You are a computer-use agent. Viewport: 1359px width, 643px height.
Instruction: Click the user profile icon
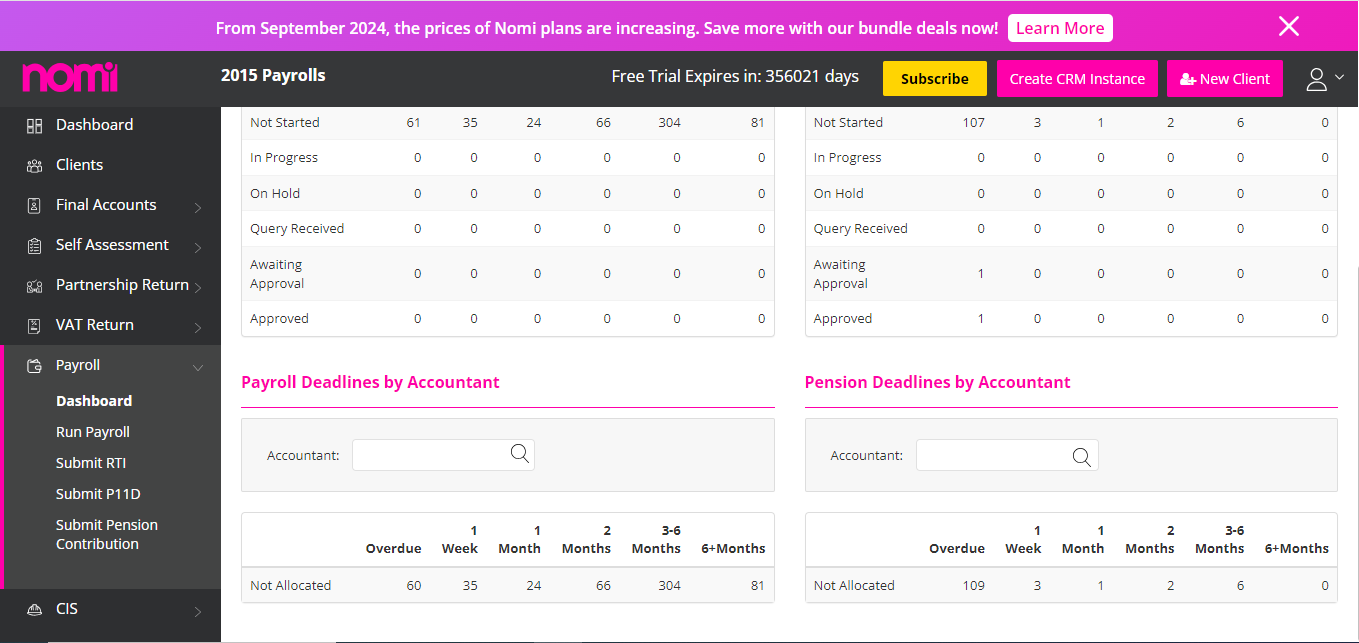click(x=1316, y=79)
